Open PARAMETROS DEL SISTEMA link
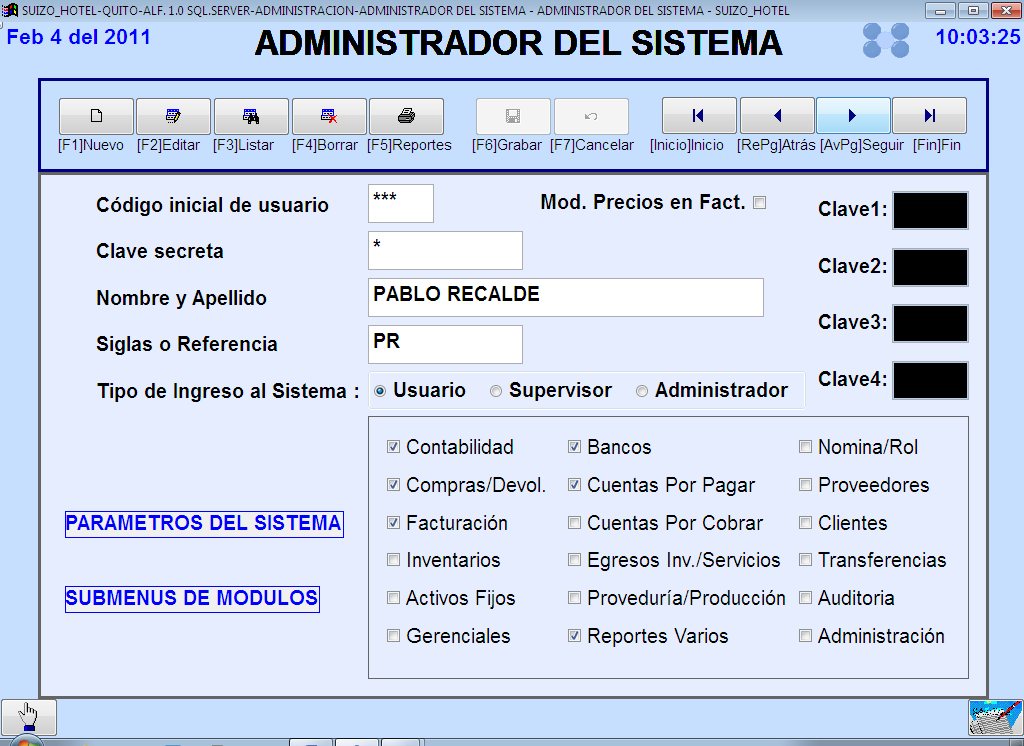1024x746 pixels. click(204, 524)
